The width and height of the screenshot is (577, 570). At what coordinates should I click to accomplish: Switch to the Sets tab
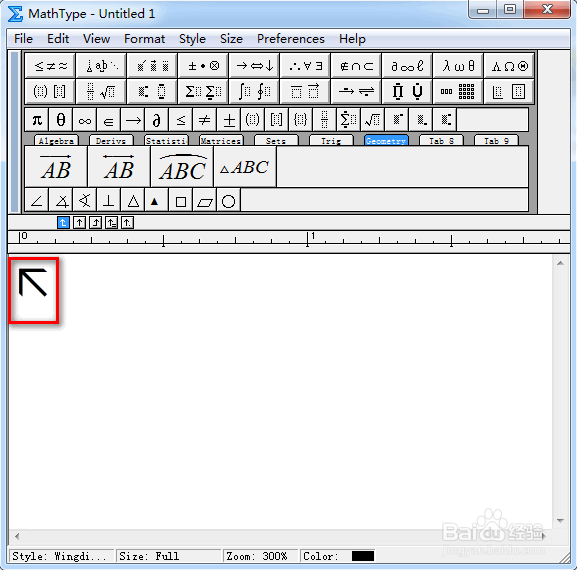(x=276, y=141)
